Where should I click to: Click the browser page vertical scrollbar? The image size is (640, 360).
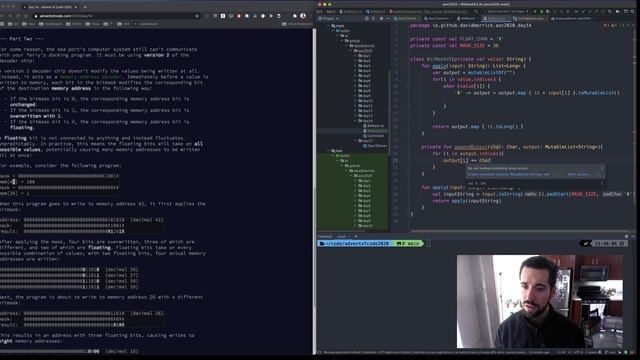[x=314, y=192]
